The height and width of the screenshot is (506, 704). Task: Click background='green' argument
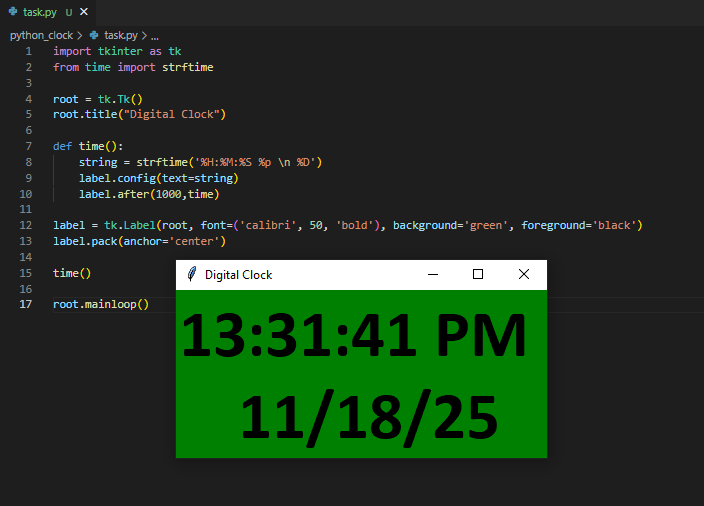tap(450, 225)
